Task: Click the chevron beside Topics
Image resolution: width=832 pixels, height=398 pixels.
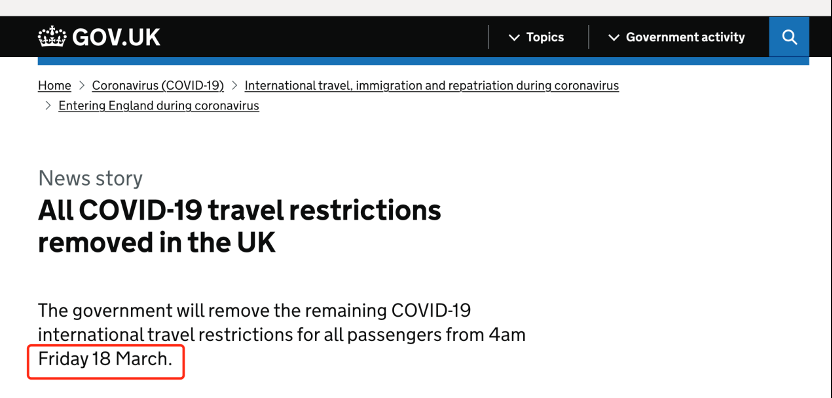Action: pos(514,38)
